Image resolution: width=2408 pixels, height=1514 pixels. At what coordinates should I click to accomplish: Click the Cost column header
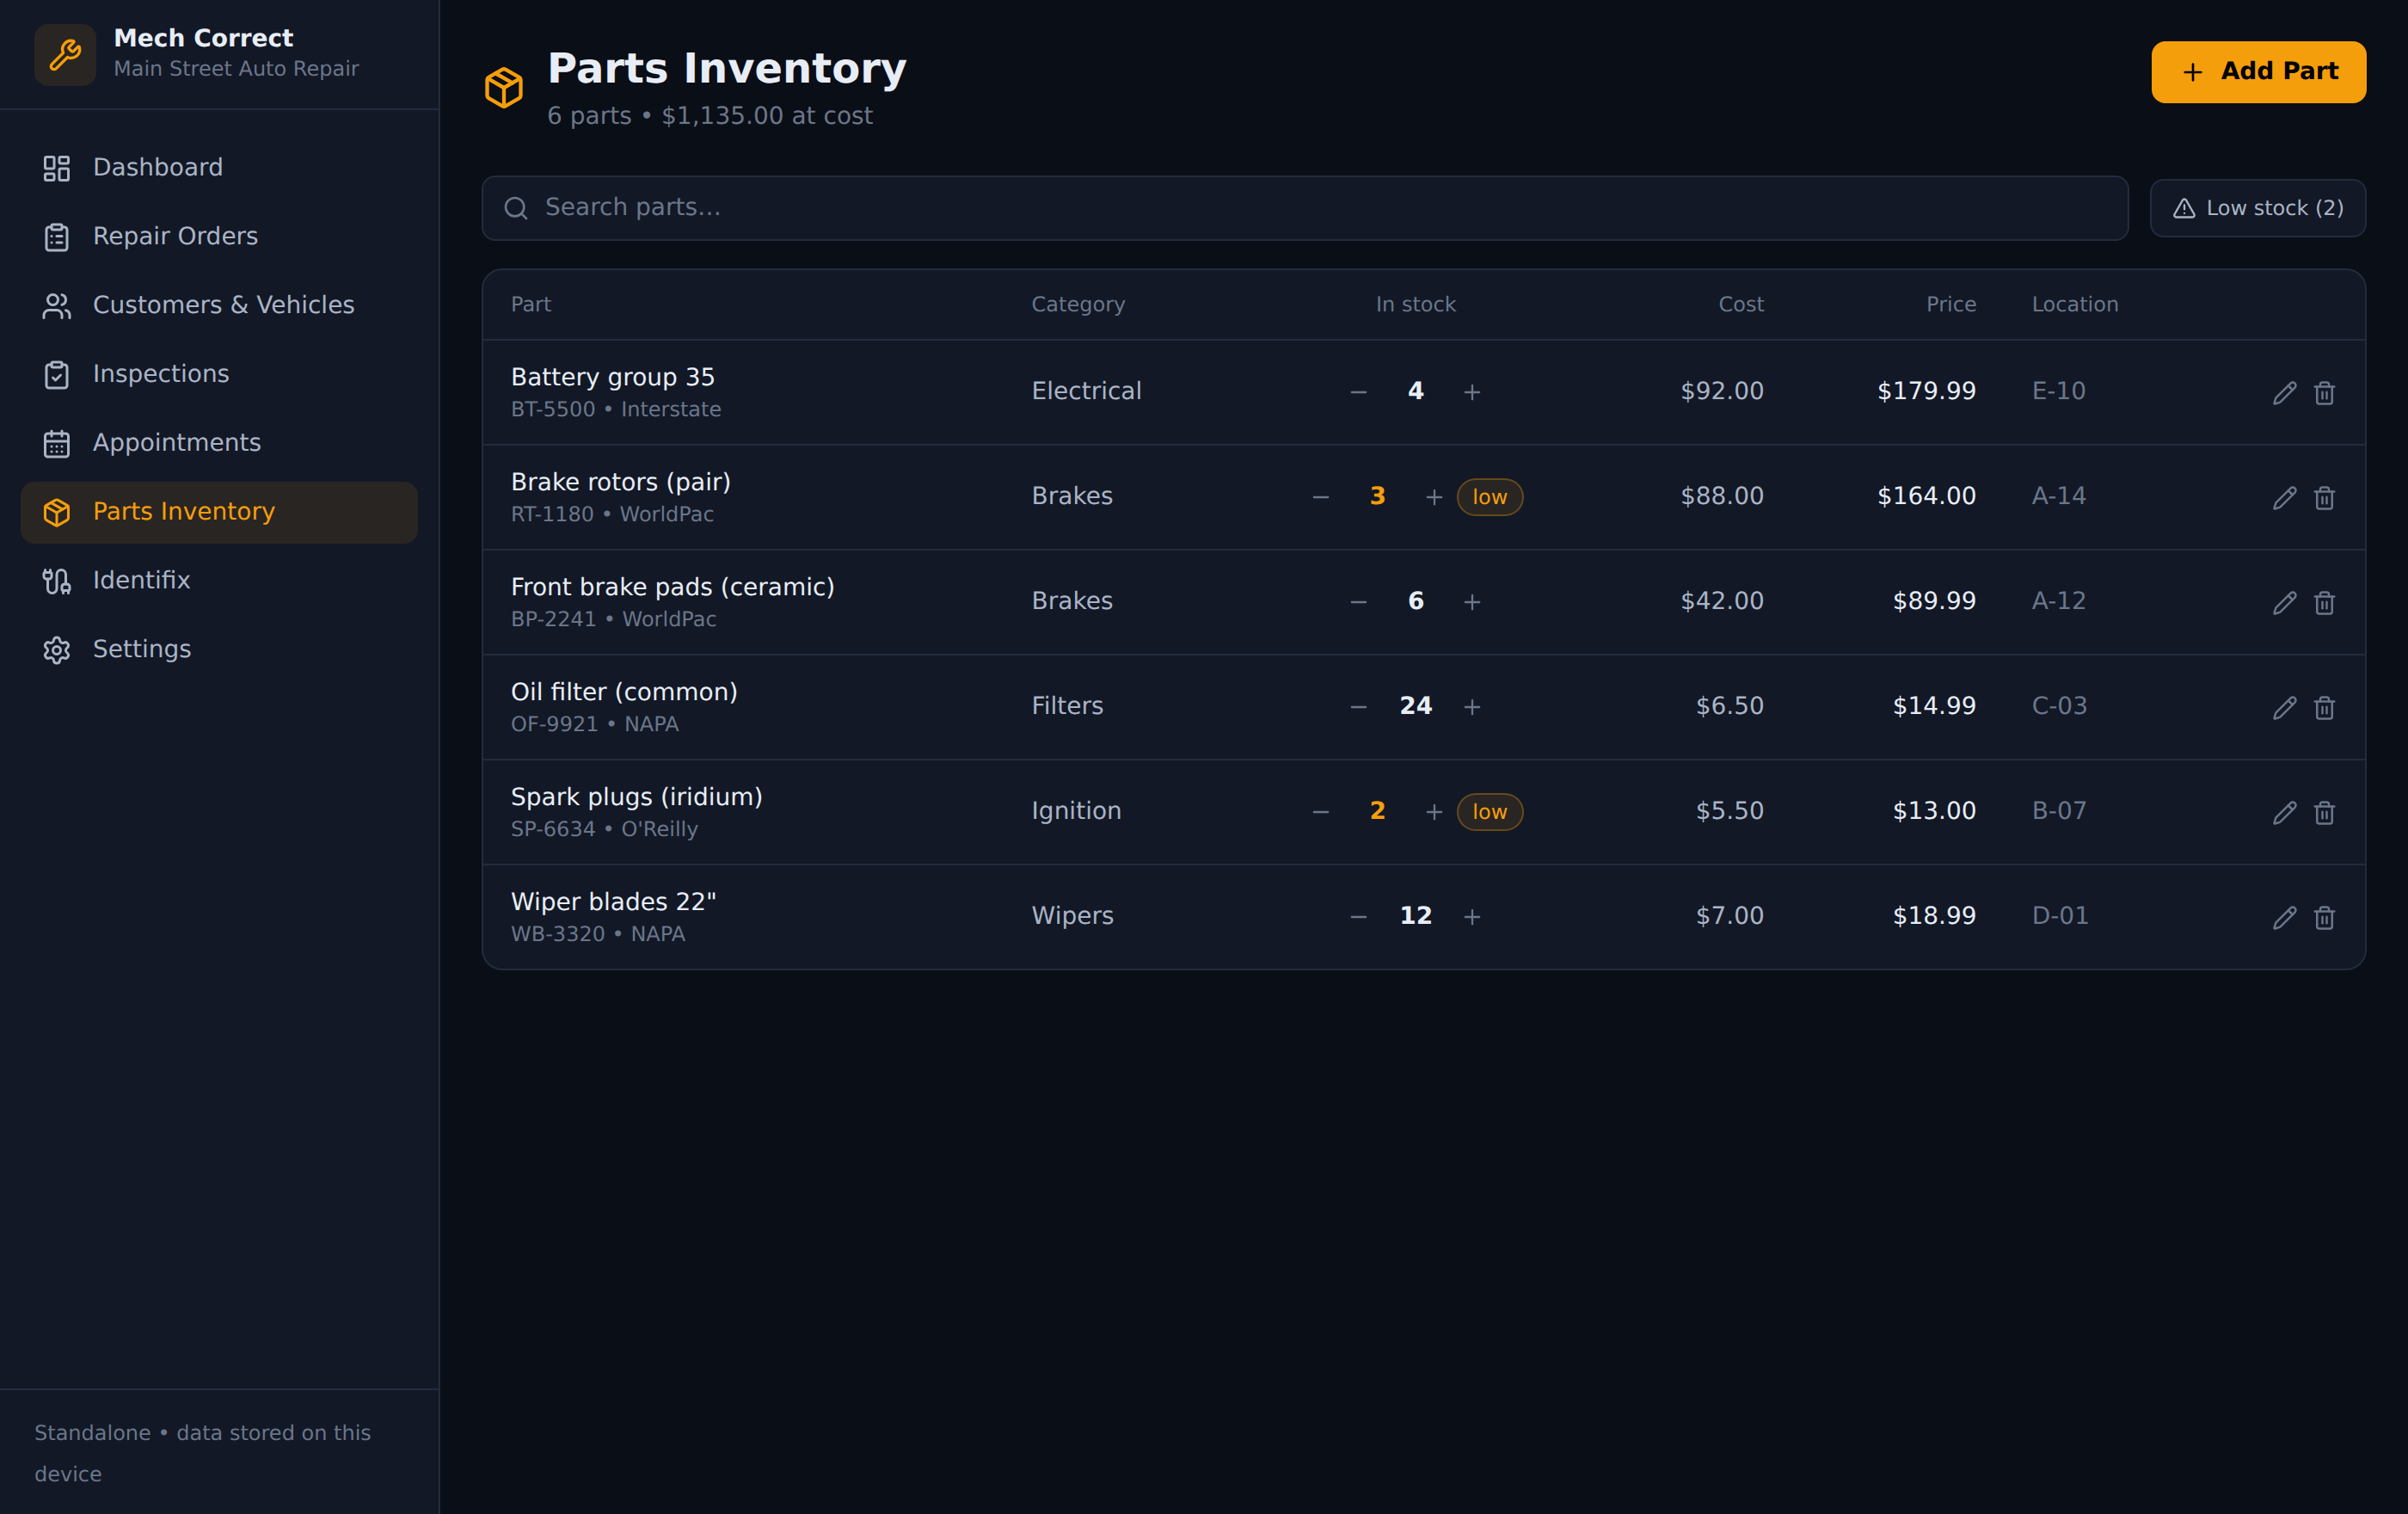tap(1740, 304)
